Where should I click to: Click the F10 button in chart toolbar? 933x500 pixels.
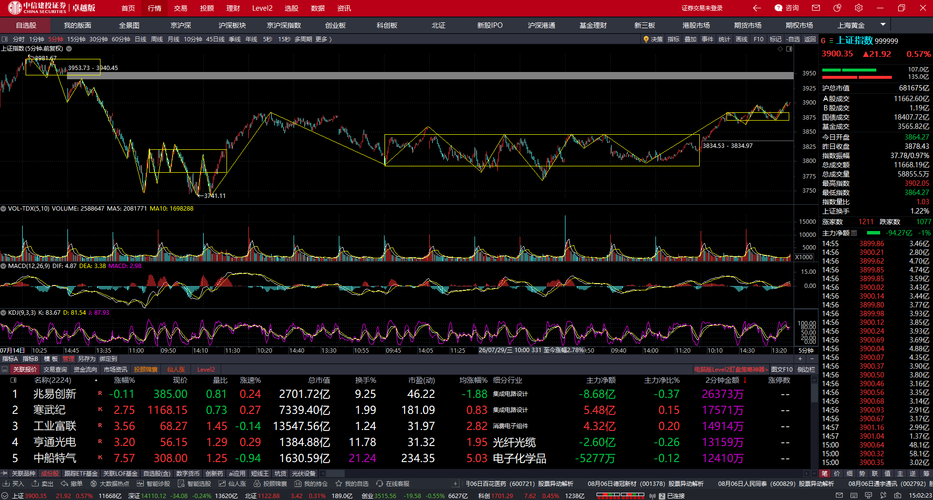[x=759, y=39]
